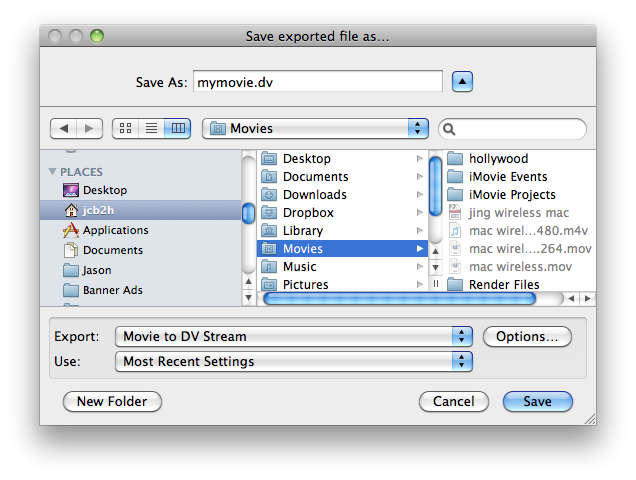Click the horizontal scroll right arrow
636x480 pixels.
coord(587,299)
